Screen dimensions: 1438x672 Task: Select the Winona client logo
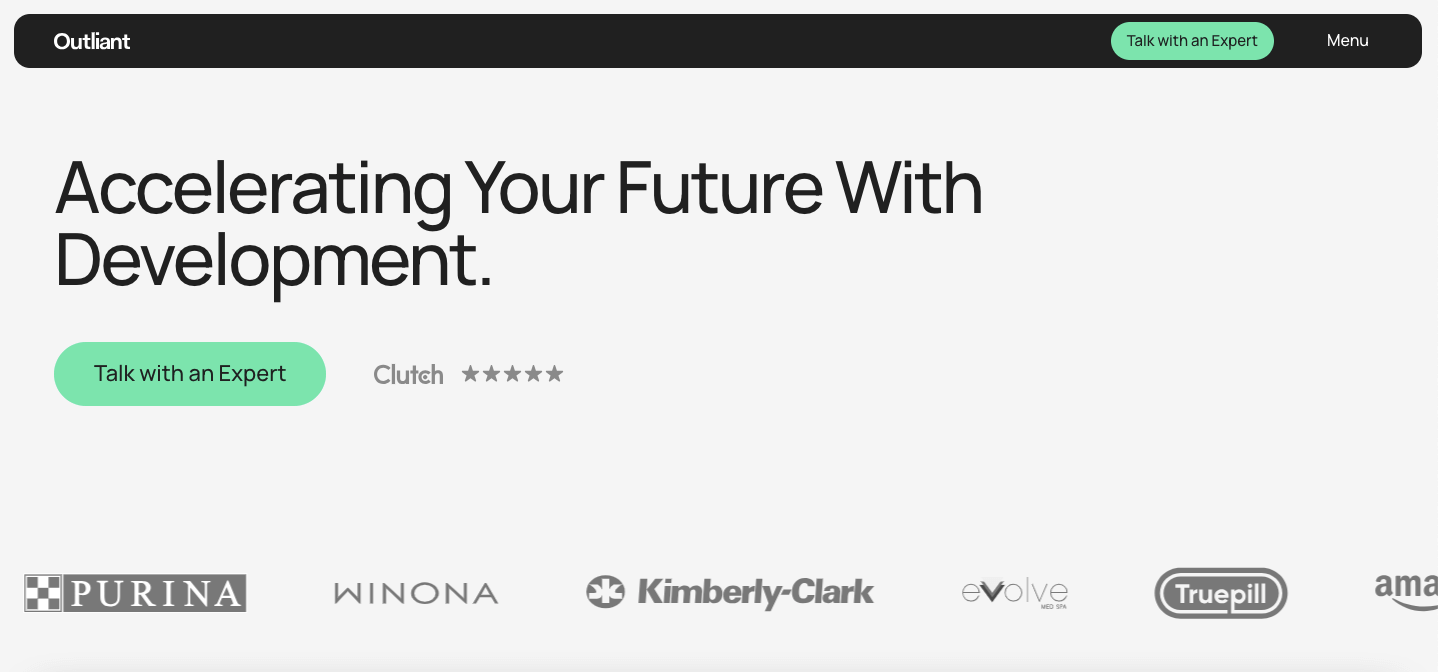[x=416, y=594]
